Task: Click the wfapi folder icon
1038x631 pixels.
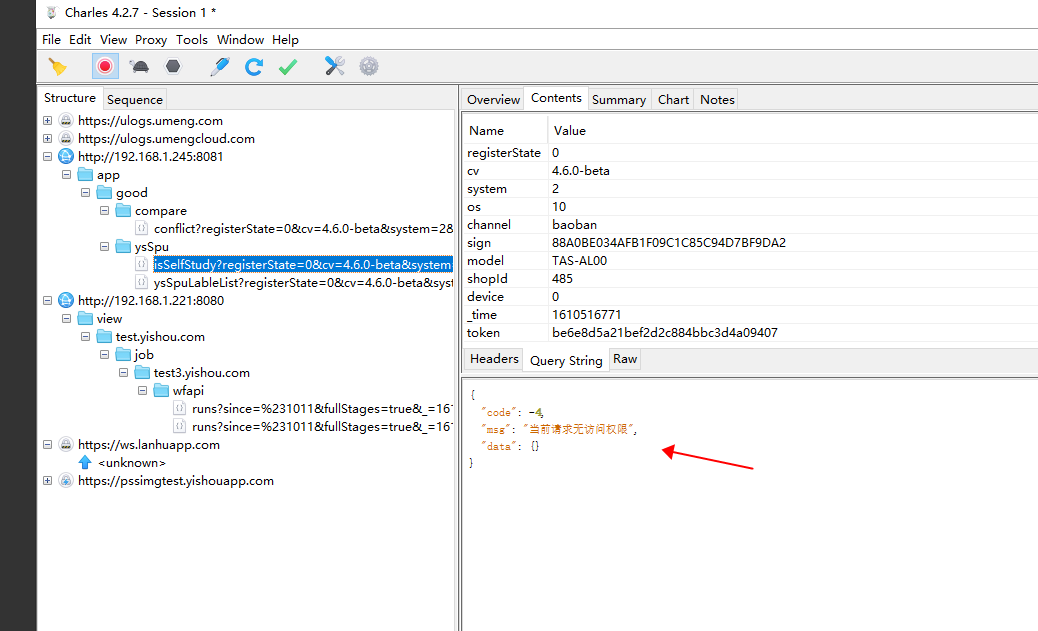Action: point(162,391)
